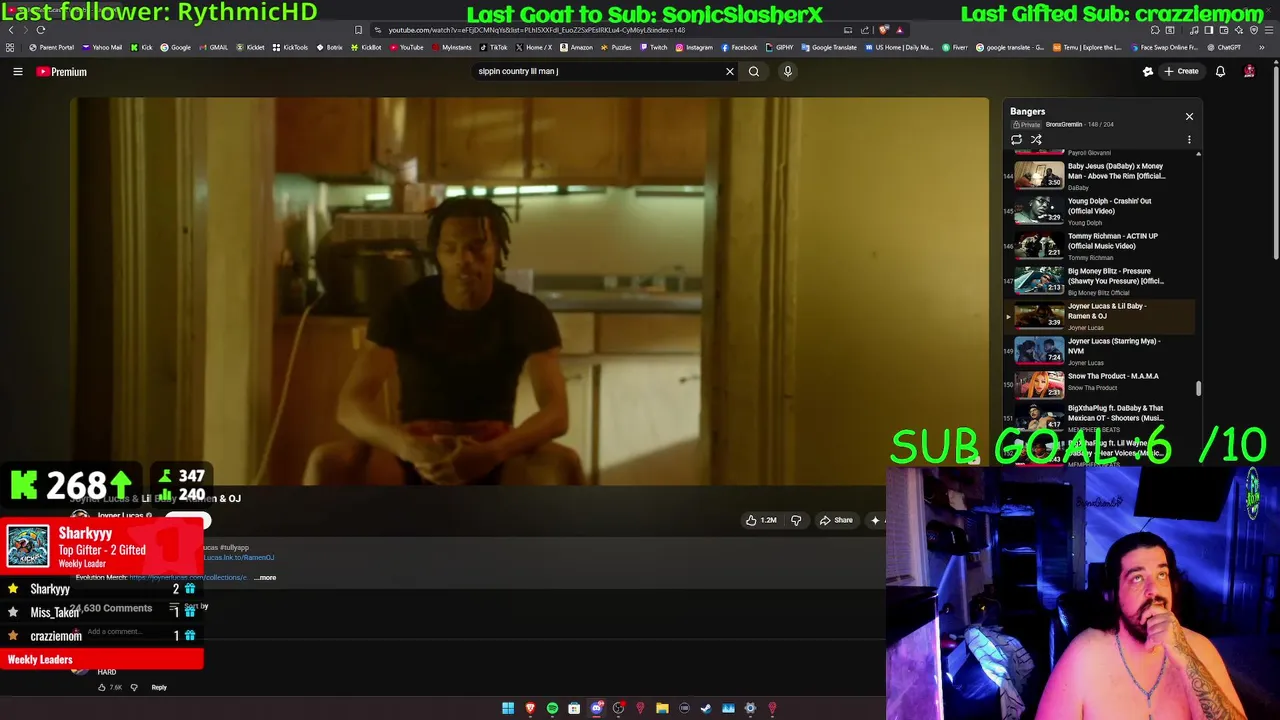Open Discord from taskbar
Viewport: 1280px width, 720px height.
point(596,708)
